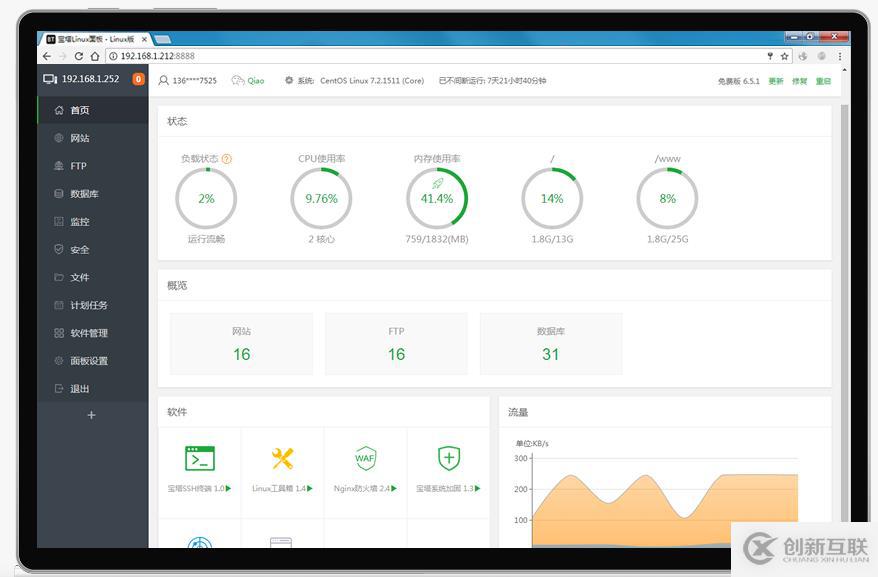Viewport: 878px width, 577px height.
Task: Open the Chrome three-dot menu
Action: [x=840, y=56]
